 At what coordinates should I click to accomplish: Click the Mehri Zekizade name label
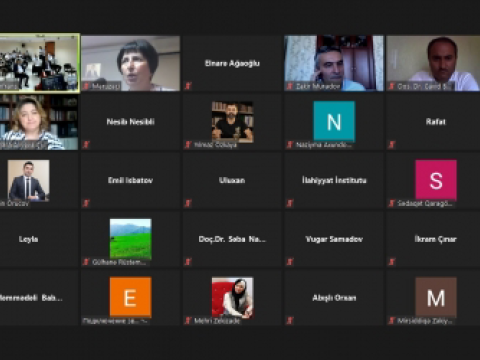tap(217, 321)
